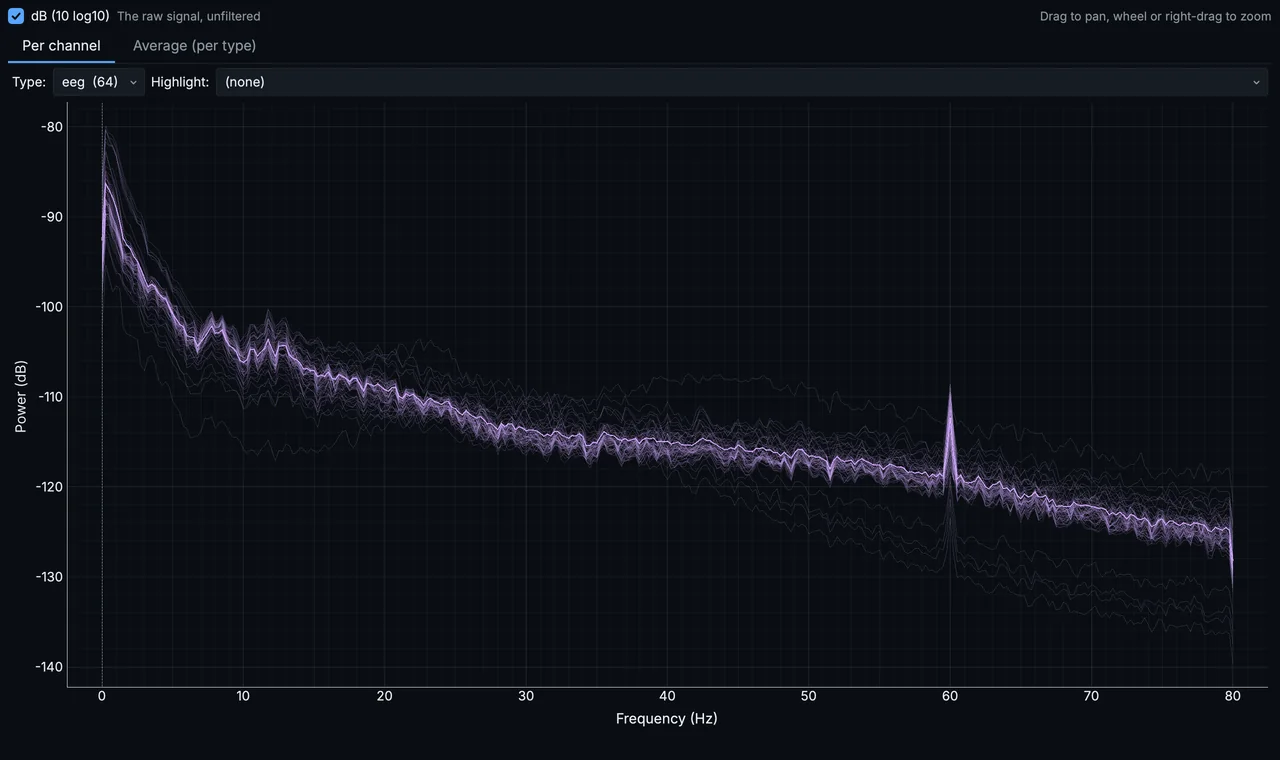Image resolution: width=1280 pixels, height=760 pixels.
Task: Click the x-axis tick label 60
Action: pyautogui.click(x=950, y=696)
